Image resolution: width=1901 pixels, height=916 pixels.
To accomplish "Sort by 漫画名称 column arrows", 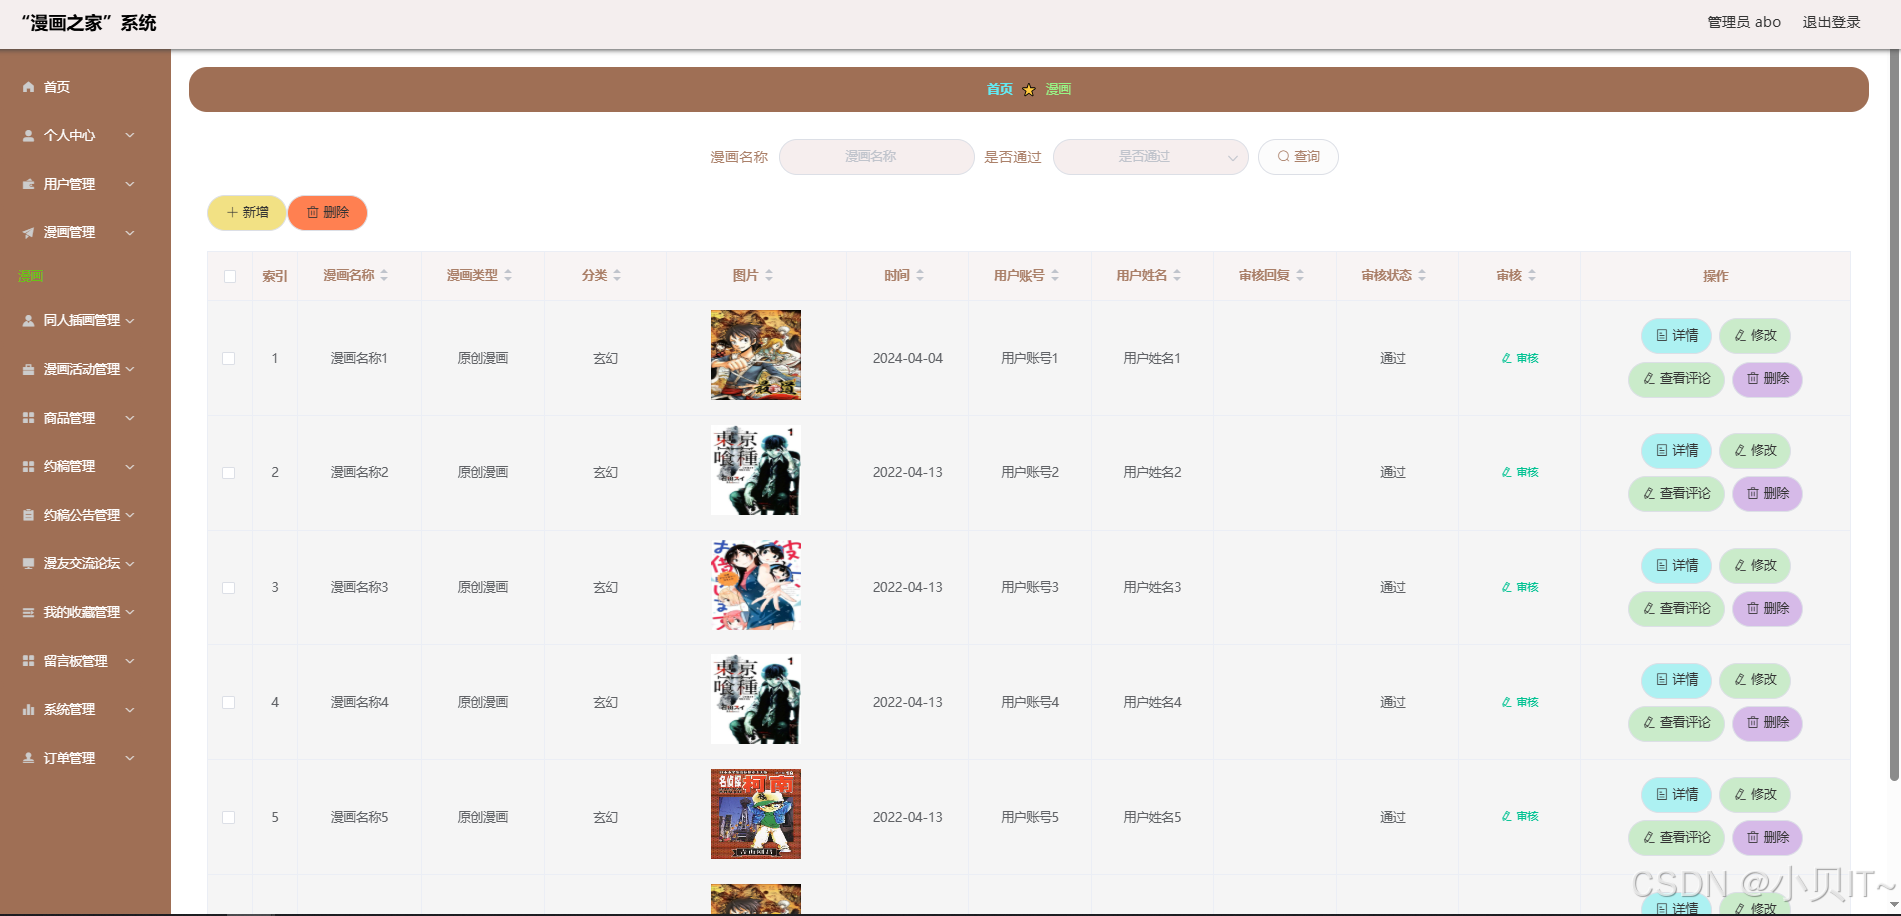I will point(384,275).
